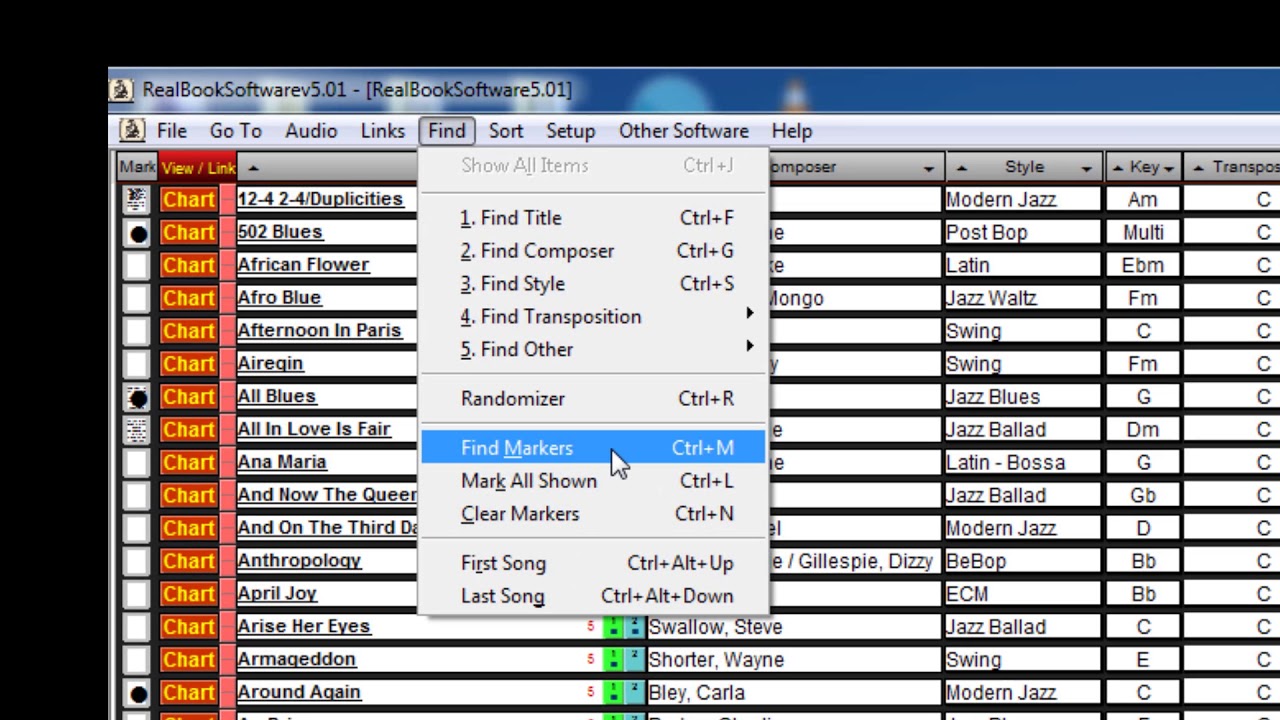The width and height of the screenshot is (1280, 720).
Task: Click Key column ascending sort arrow
Action: point(1118,168)
